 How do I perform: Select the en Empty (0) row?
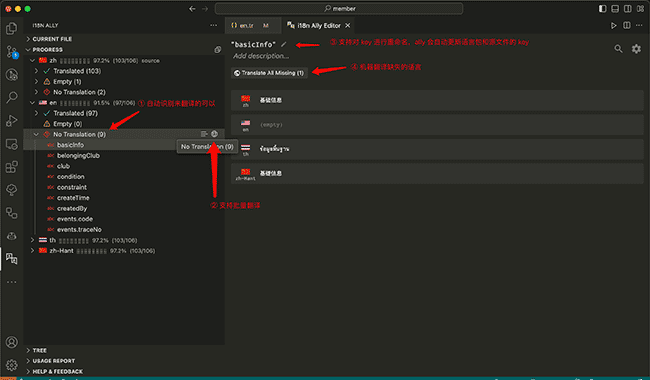click(124, 124)
